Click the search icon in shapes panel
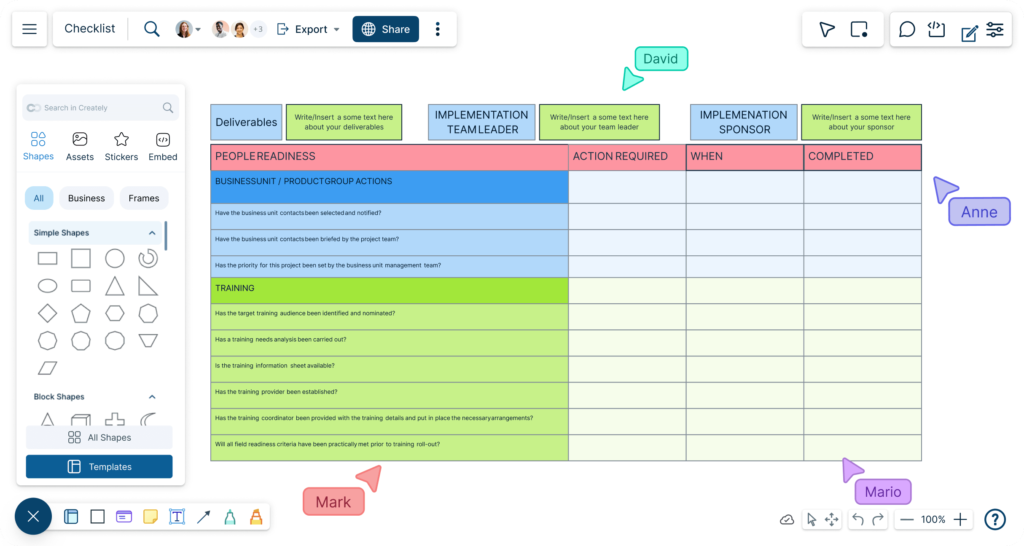This screenshot has width=1024, height=546. click(168, 108)
